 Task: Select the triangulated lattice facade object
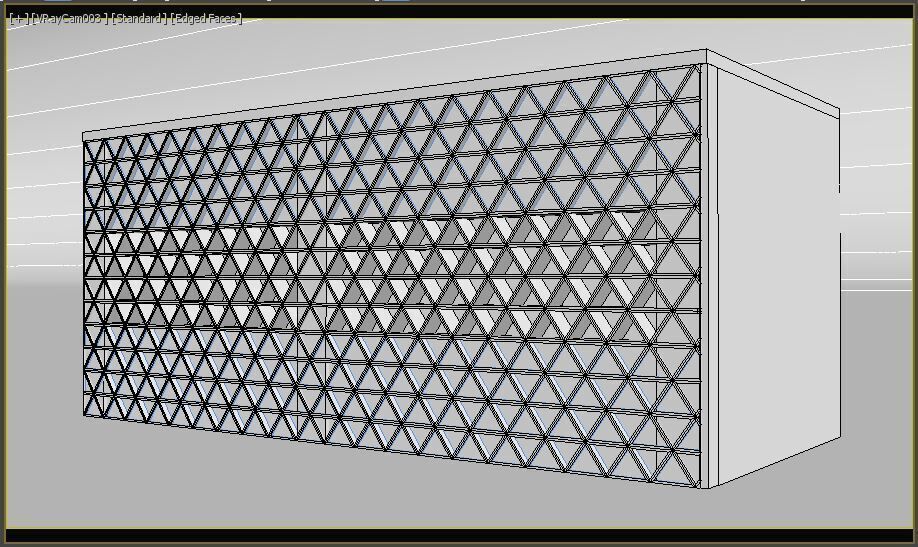391,275
